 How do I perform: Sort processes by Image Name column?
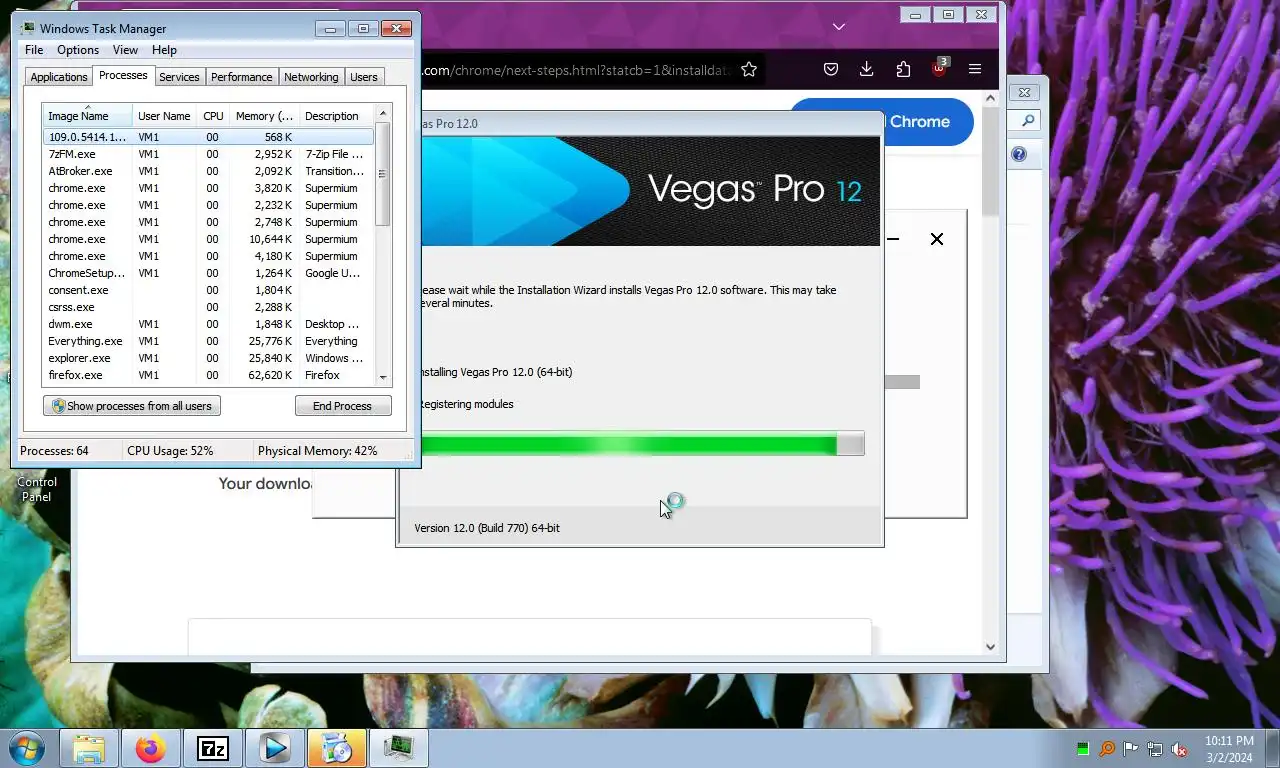coord(87,116)
